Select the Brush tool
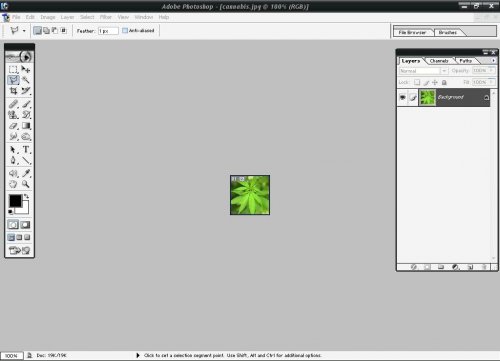This screenshot has height=361, width=500. point(26,104)
